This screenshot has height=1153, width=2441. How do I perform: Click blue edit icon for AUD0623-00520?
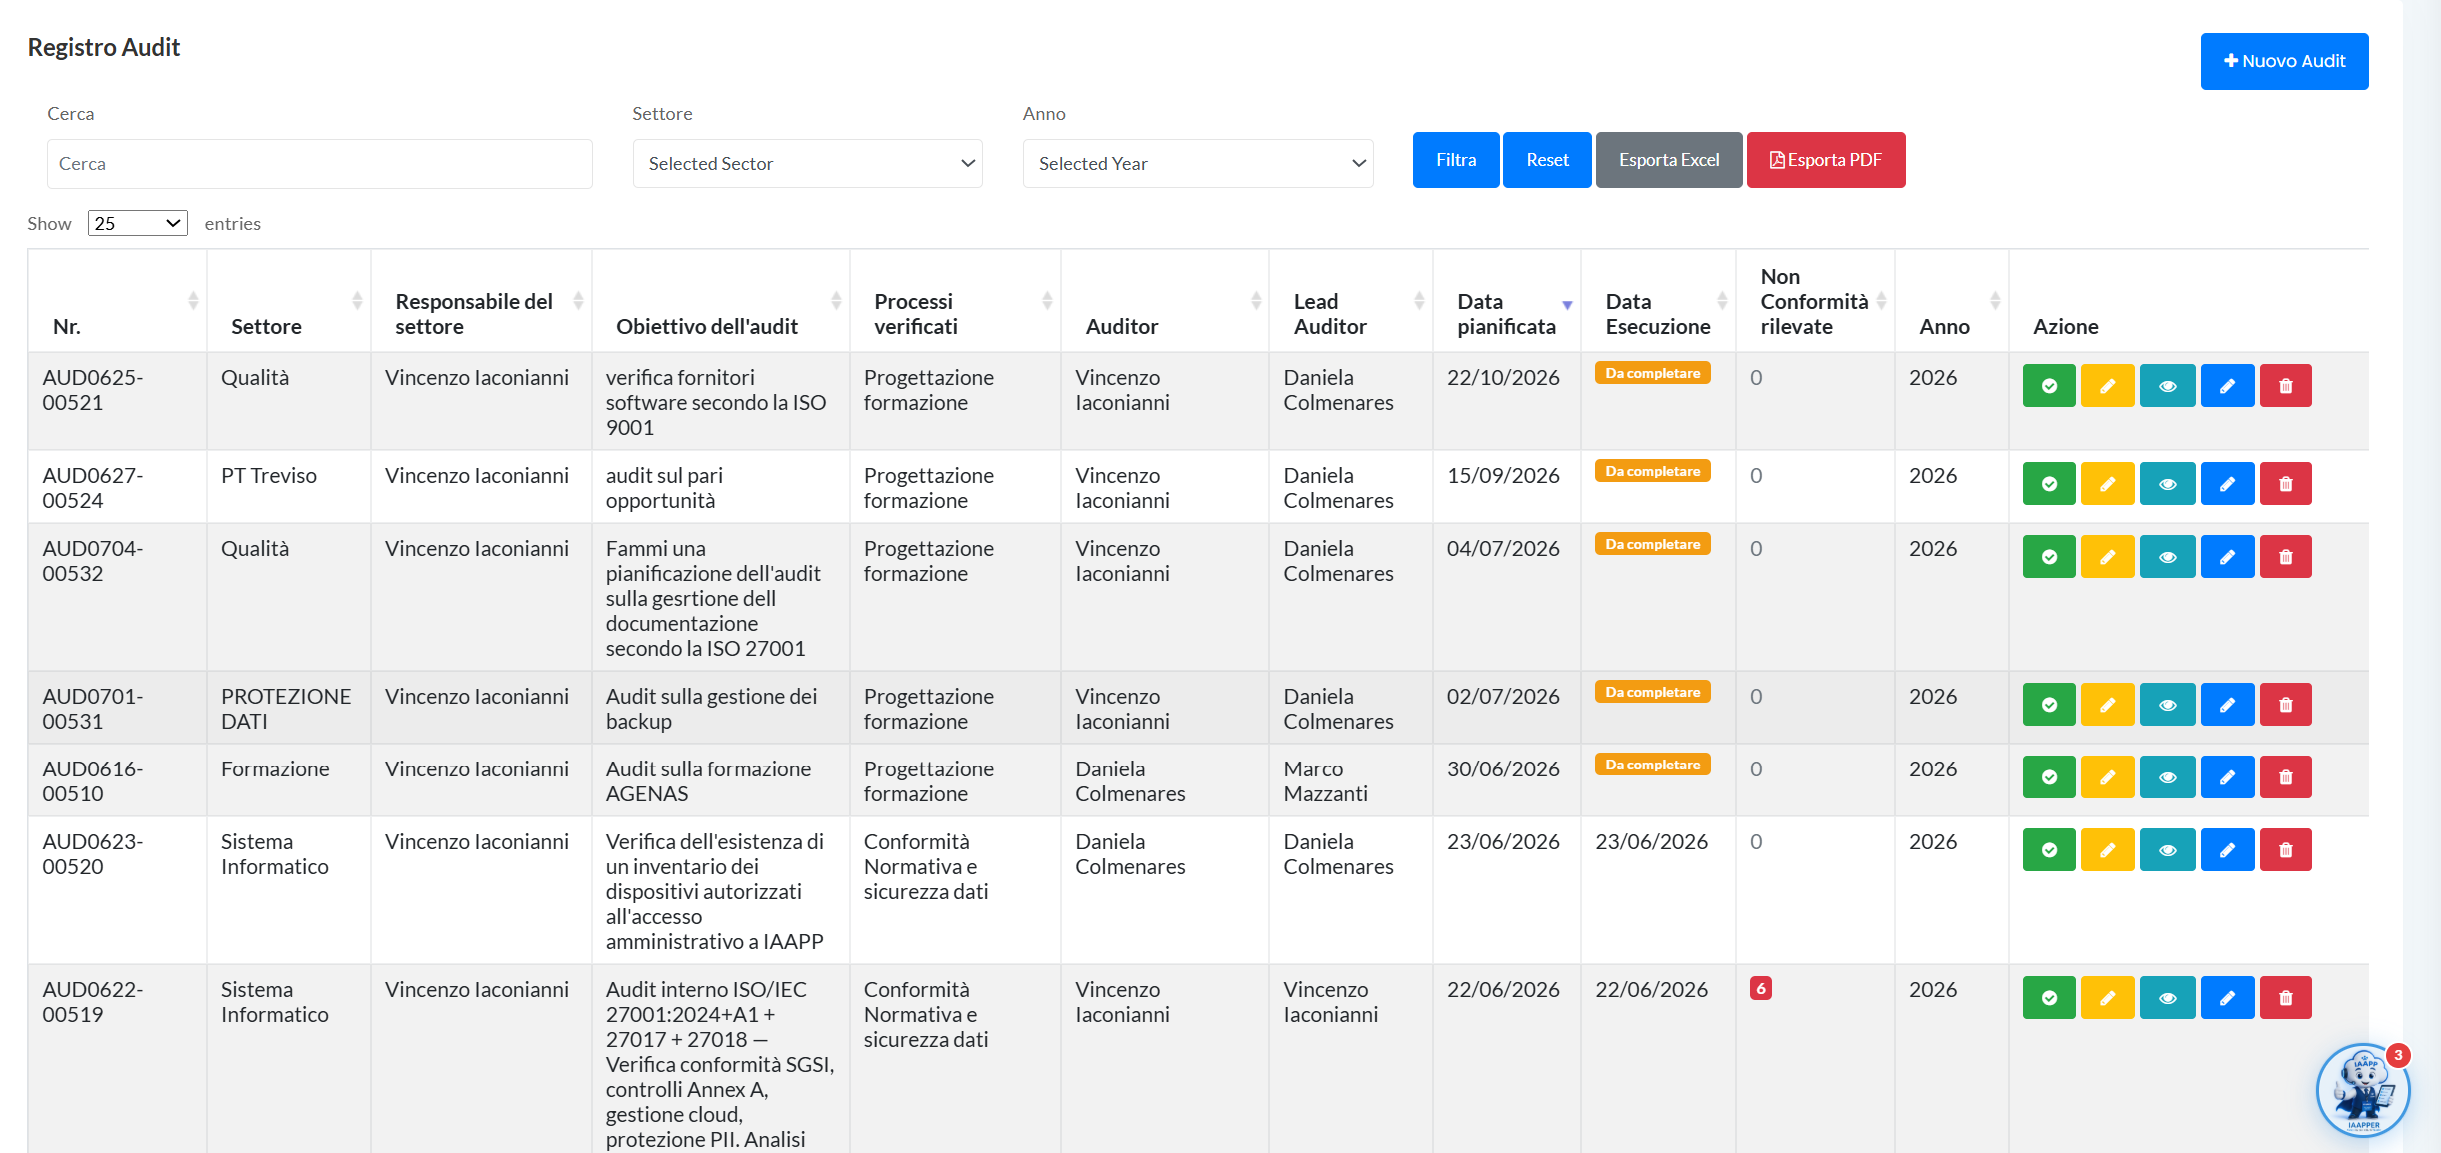2227,850
